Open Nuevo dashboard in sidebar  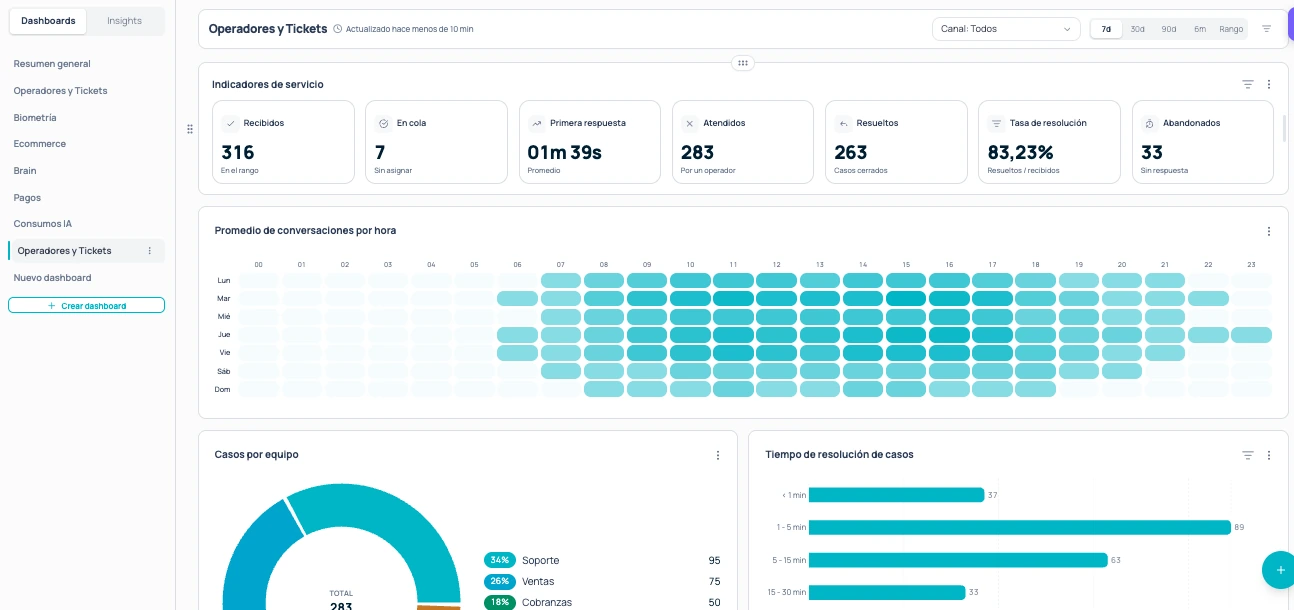coord(52,278)
